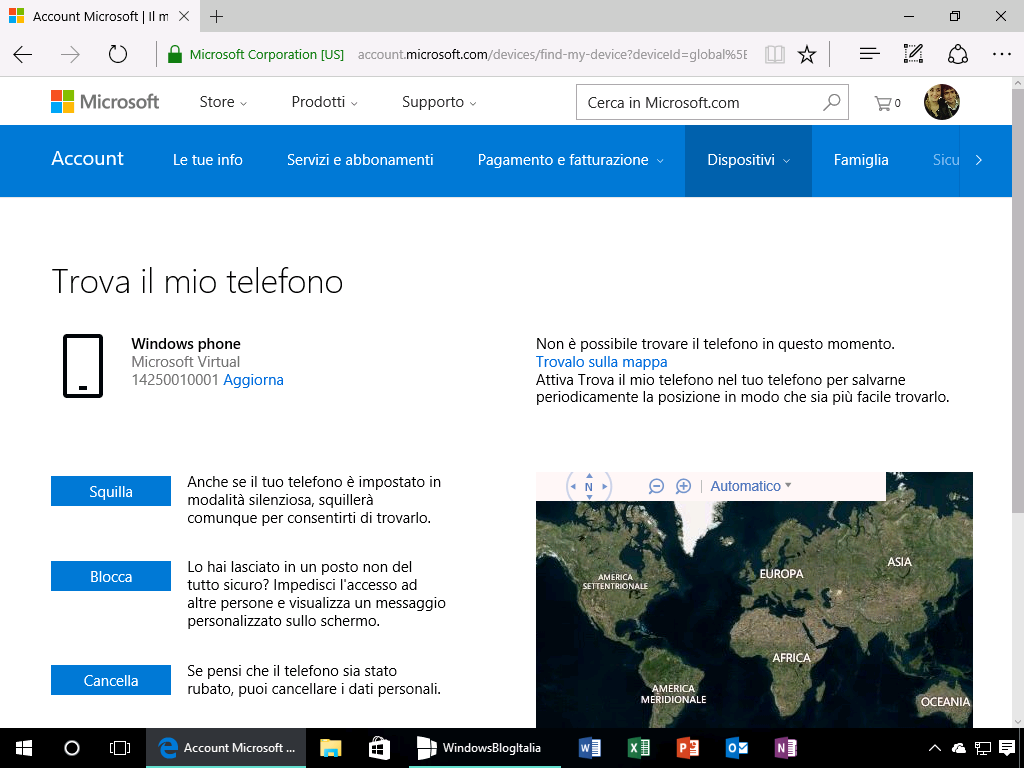
Task: Show more account navigation items
Action: (978, 160)
